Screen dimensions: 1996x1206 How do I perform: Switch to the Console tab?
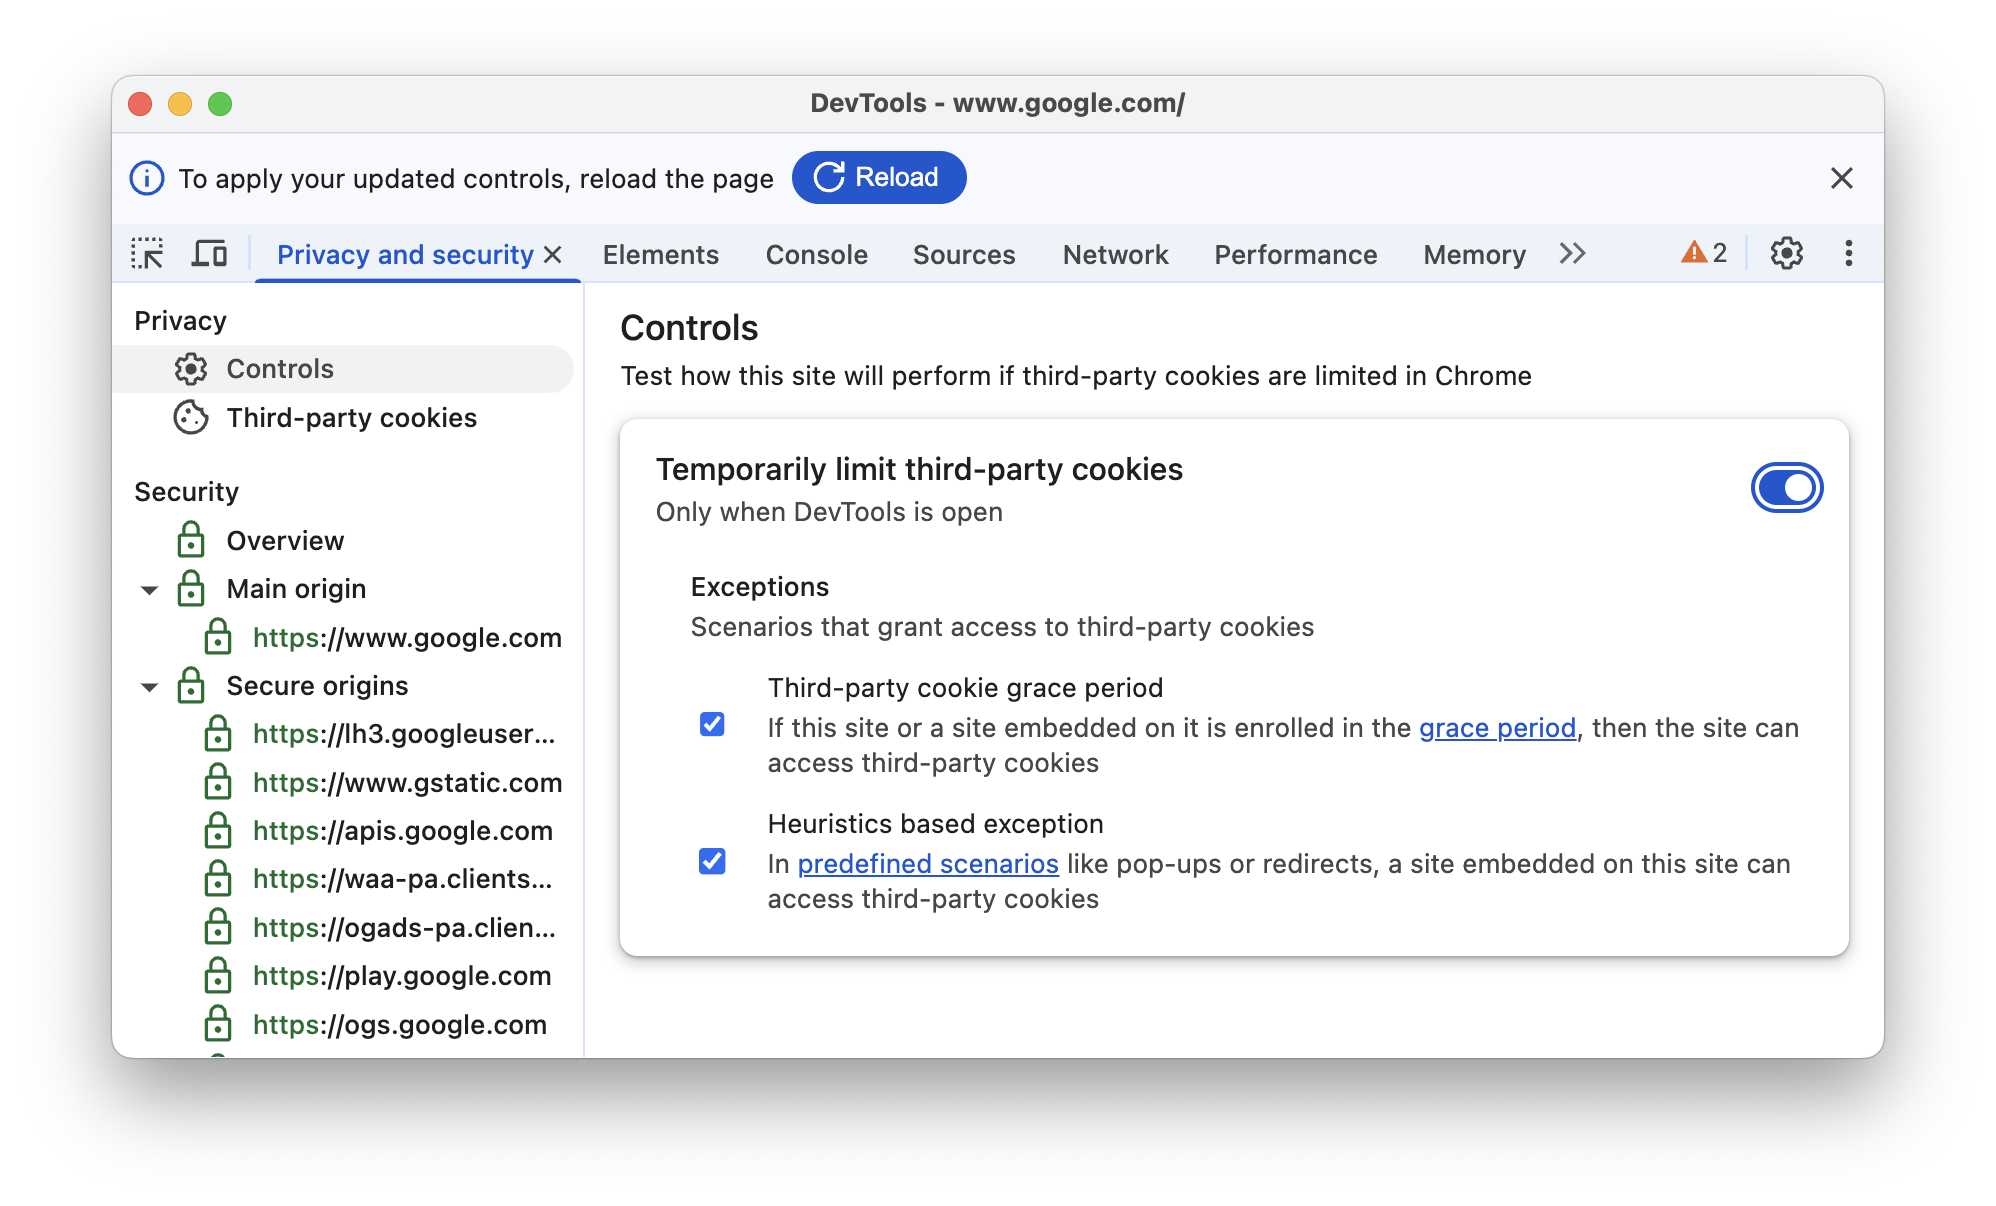[816, 254]
